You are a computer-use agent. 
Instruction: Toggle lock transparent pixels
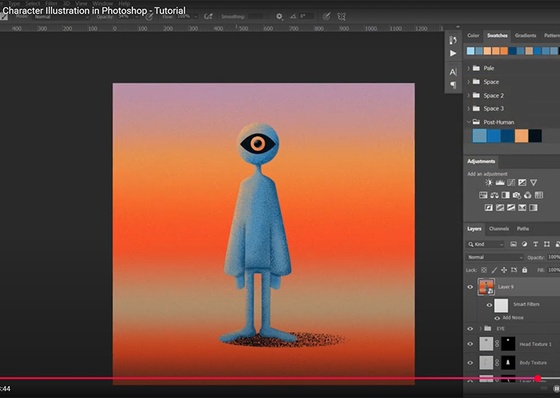[484, 270]
